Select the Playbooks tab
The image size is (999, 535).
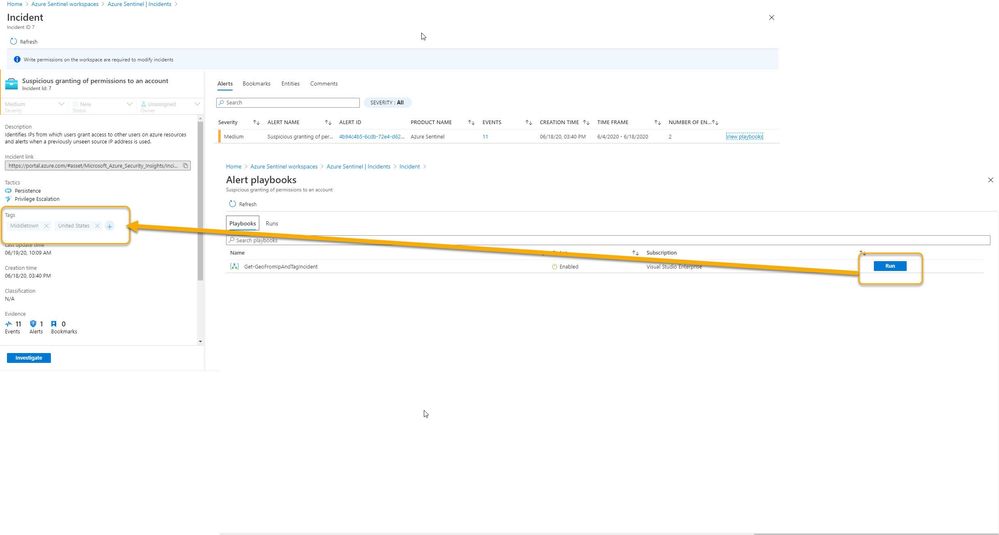(x=242, y=224)
